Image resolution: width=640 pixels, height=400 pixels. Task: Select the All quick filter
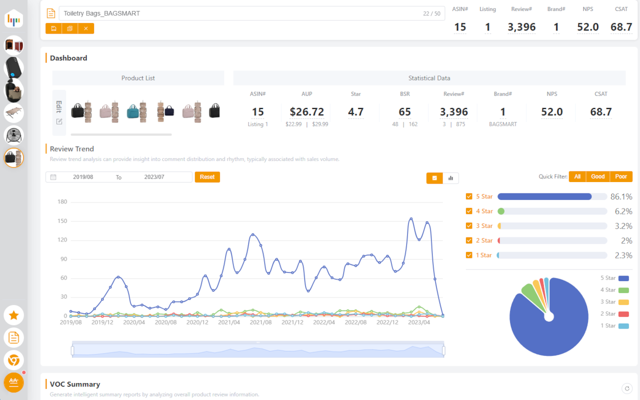pyautogui.click(x=577, y=176)
